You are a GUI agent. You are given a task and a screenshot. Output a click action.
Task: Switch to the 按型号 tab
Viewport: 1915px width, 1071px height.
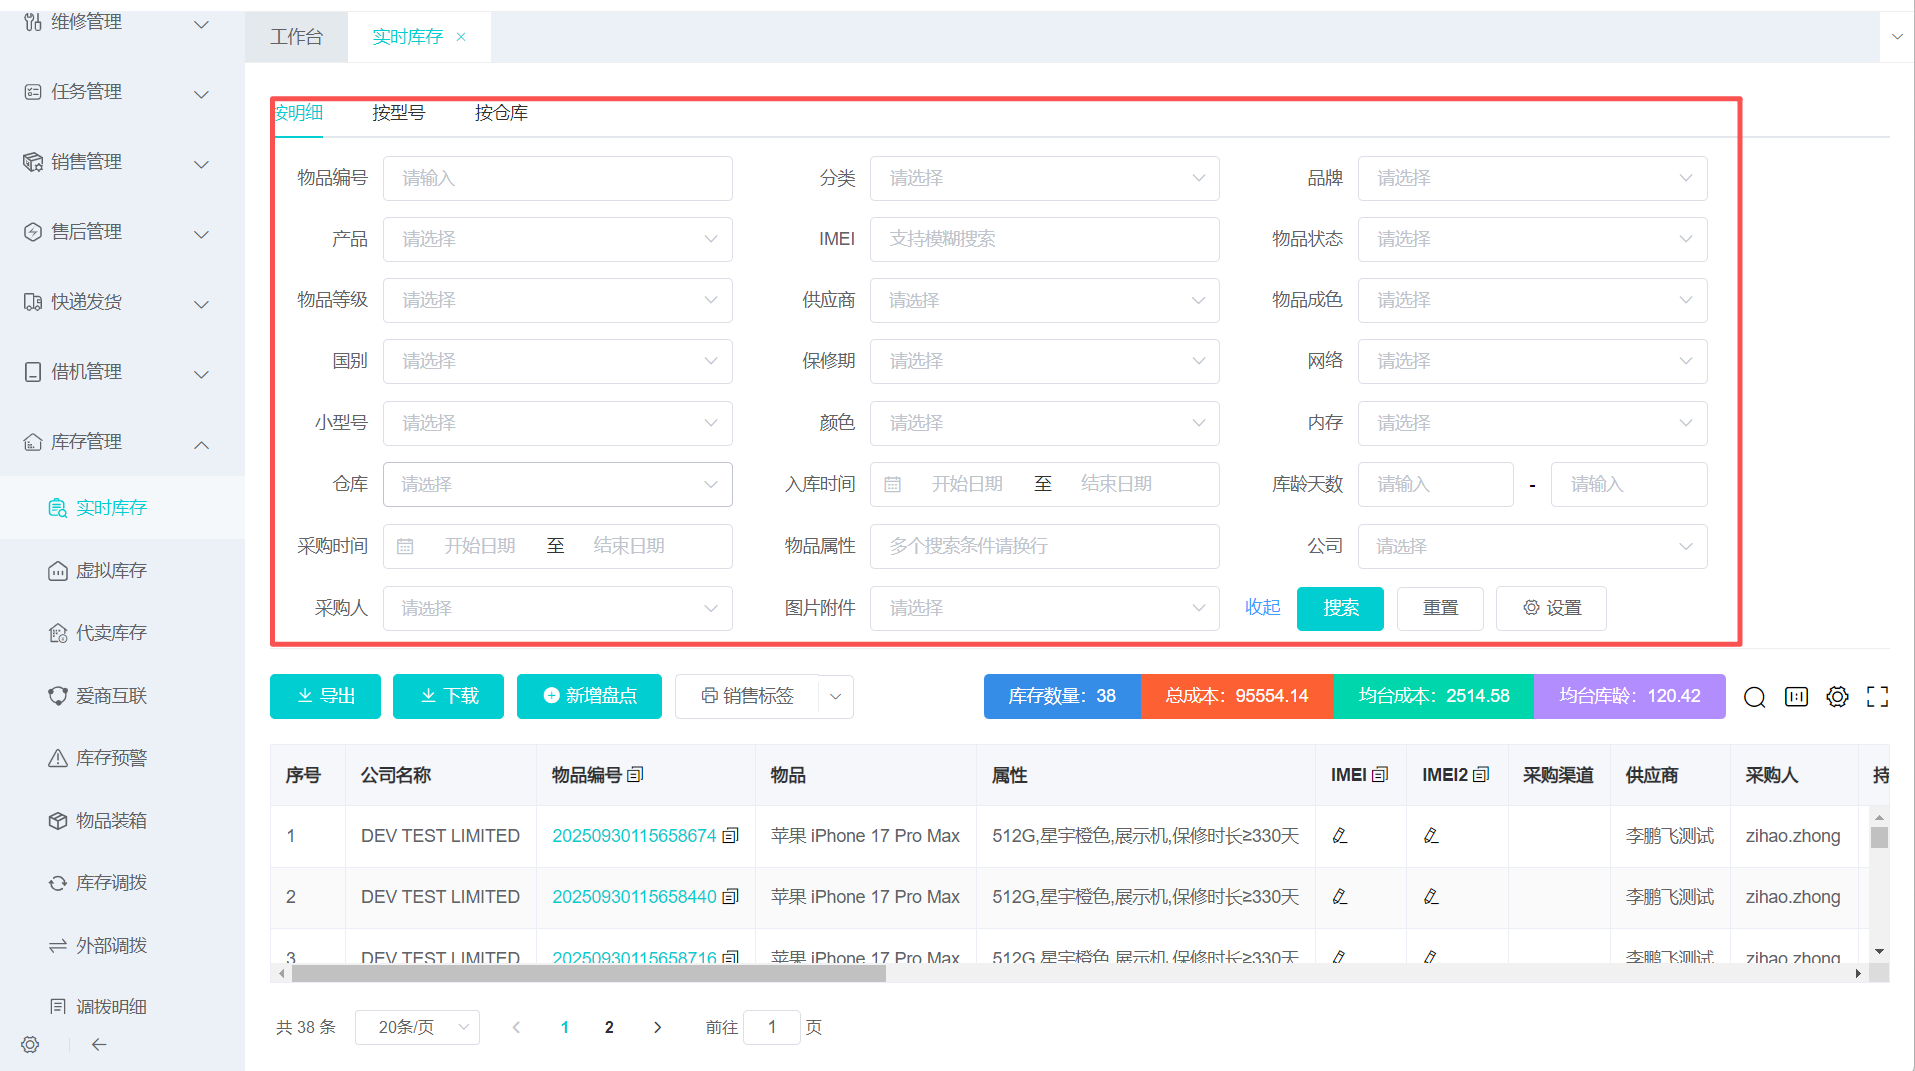(x=398, y=113)
